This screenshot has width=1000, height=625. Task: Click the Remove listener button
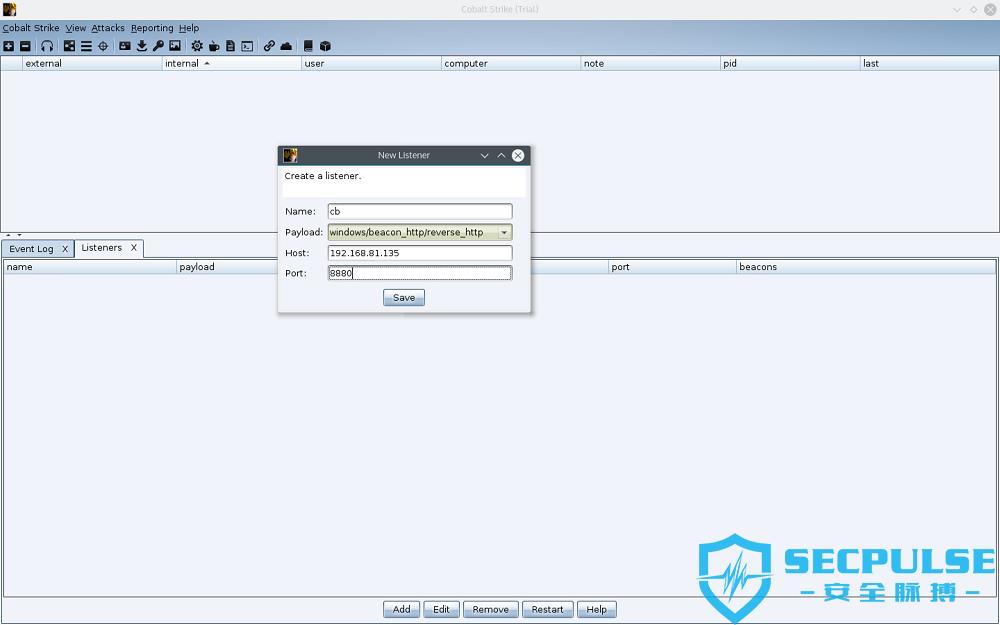coord(490,609)
